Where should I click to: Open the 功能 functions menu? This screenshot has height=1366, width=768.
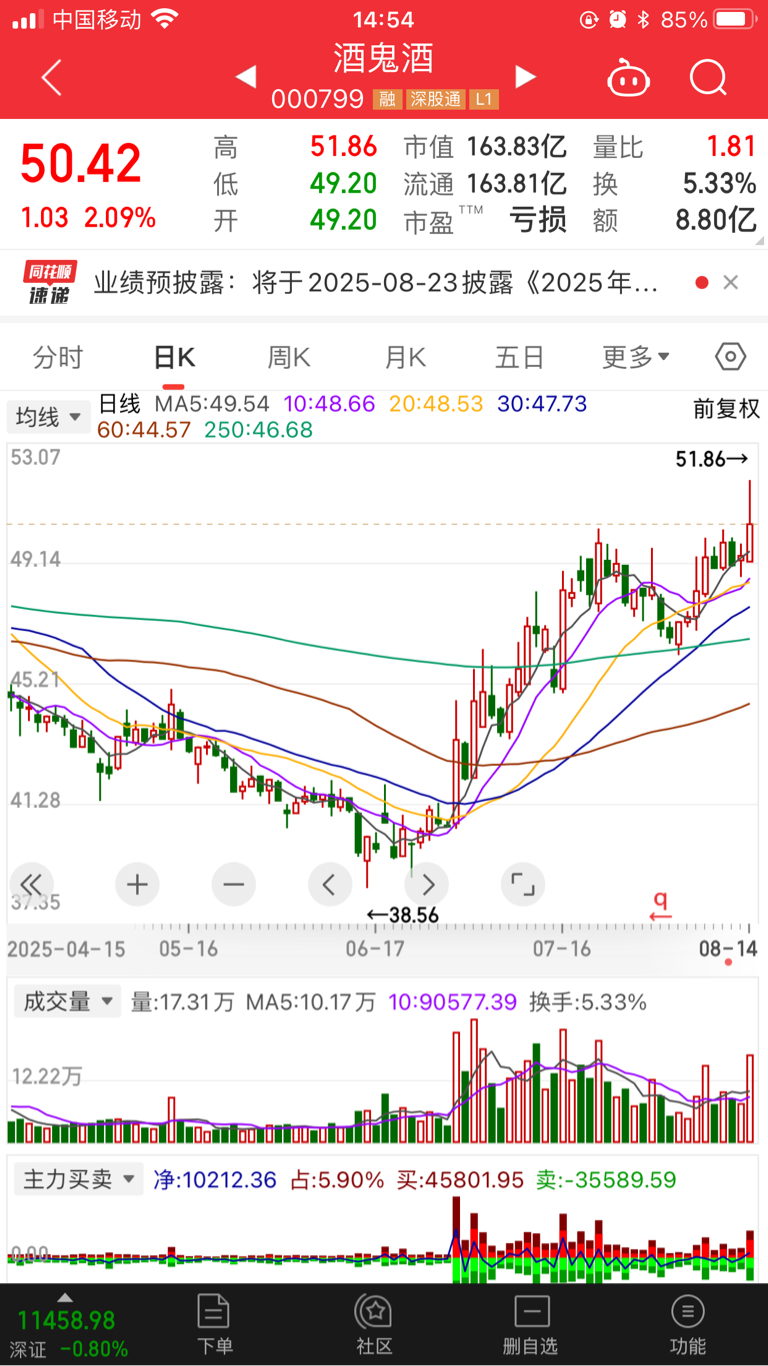click(687, 1324)
